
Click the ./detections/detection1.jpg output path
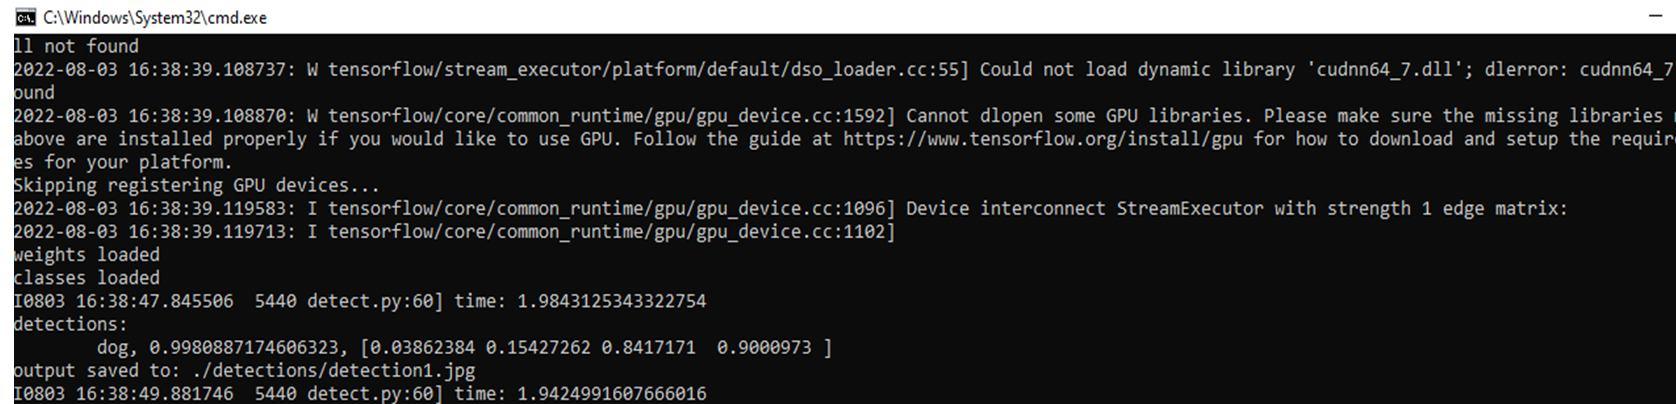(x=333, y=370)
